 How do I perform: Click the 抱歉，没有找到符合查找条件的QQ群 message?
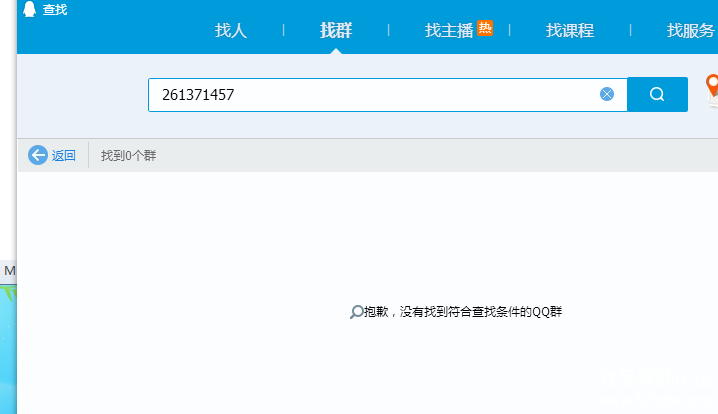tap(462, 312)
